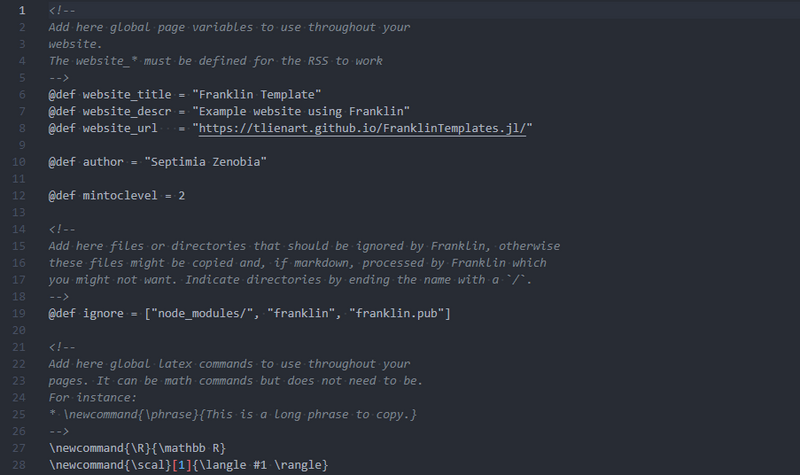Click line number 28 in the gutter
The image size is (800, 475).
click(21, 466)
